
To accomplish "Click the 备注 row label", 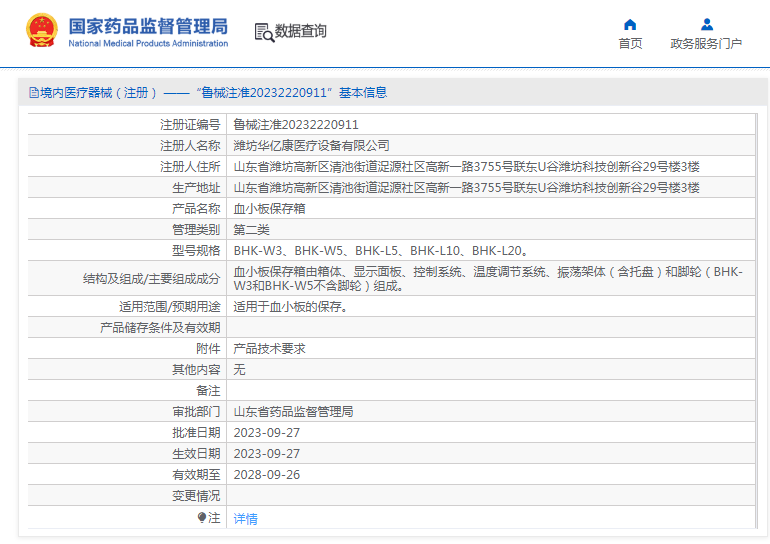I will click(208, 390).
